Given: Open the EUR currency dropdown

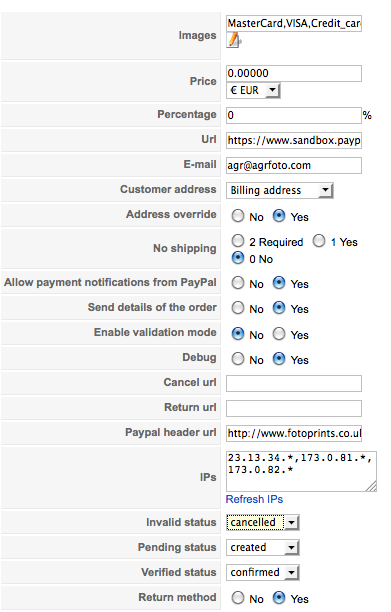Looking at the screenshot, I should [x=253, y=91].
